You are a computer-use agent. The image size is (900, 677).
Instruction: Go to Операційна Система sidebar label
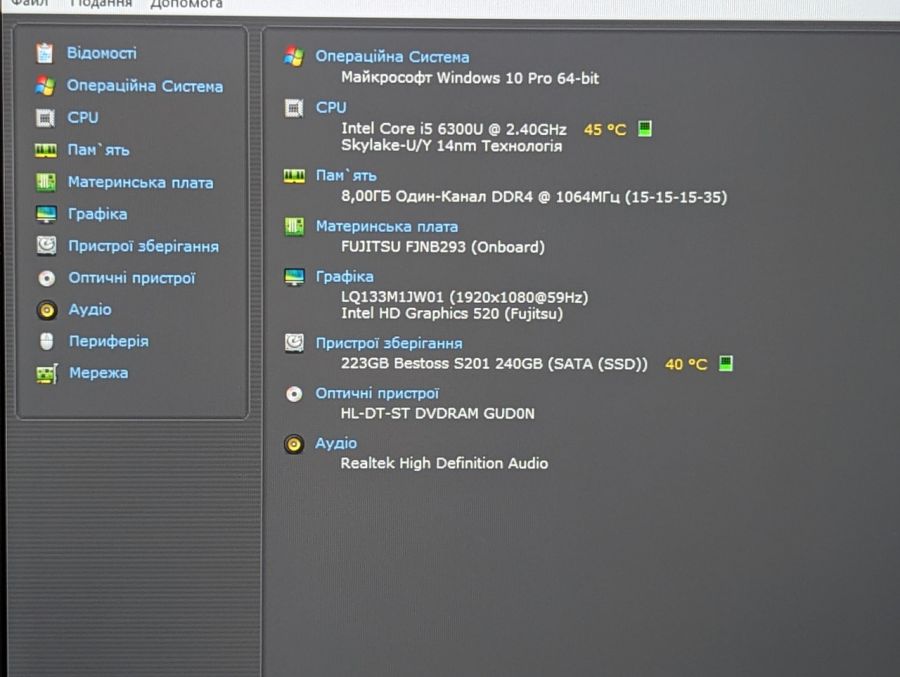tap(145, 86)
